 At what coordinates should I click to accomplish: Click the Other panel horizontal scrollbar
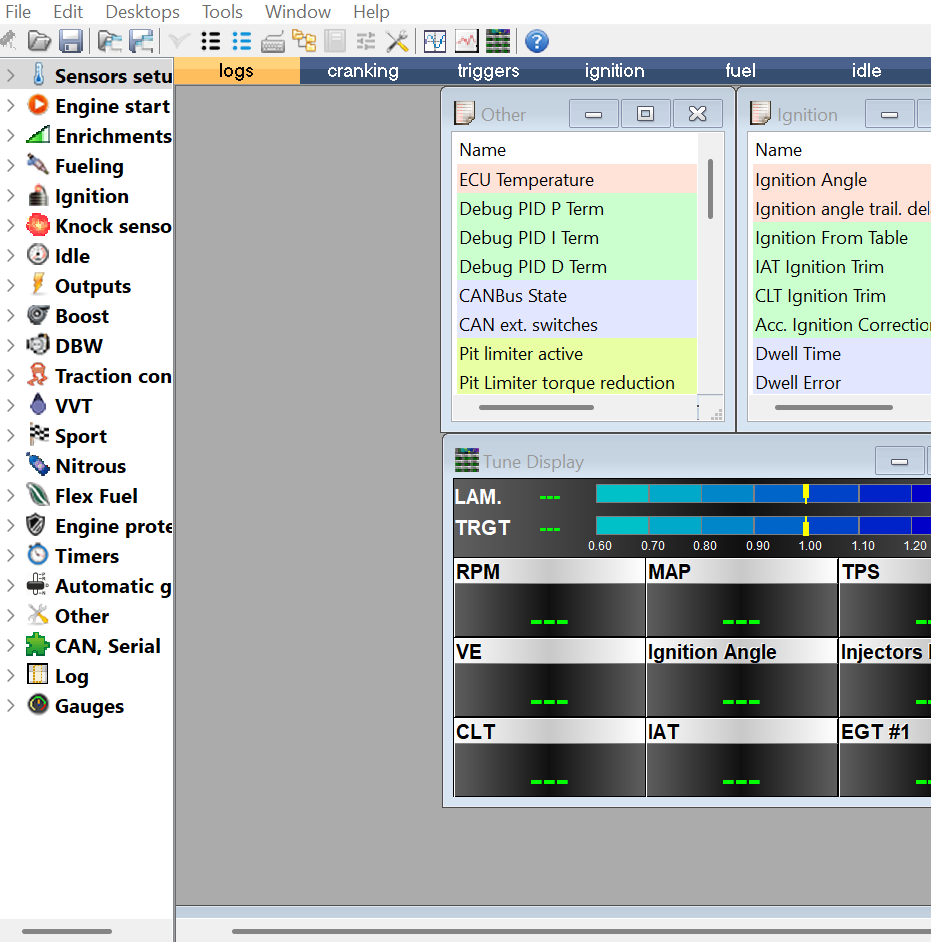pyautogui.click(x=536, y=407)
